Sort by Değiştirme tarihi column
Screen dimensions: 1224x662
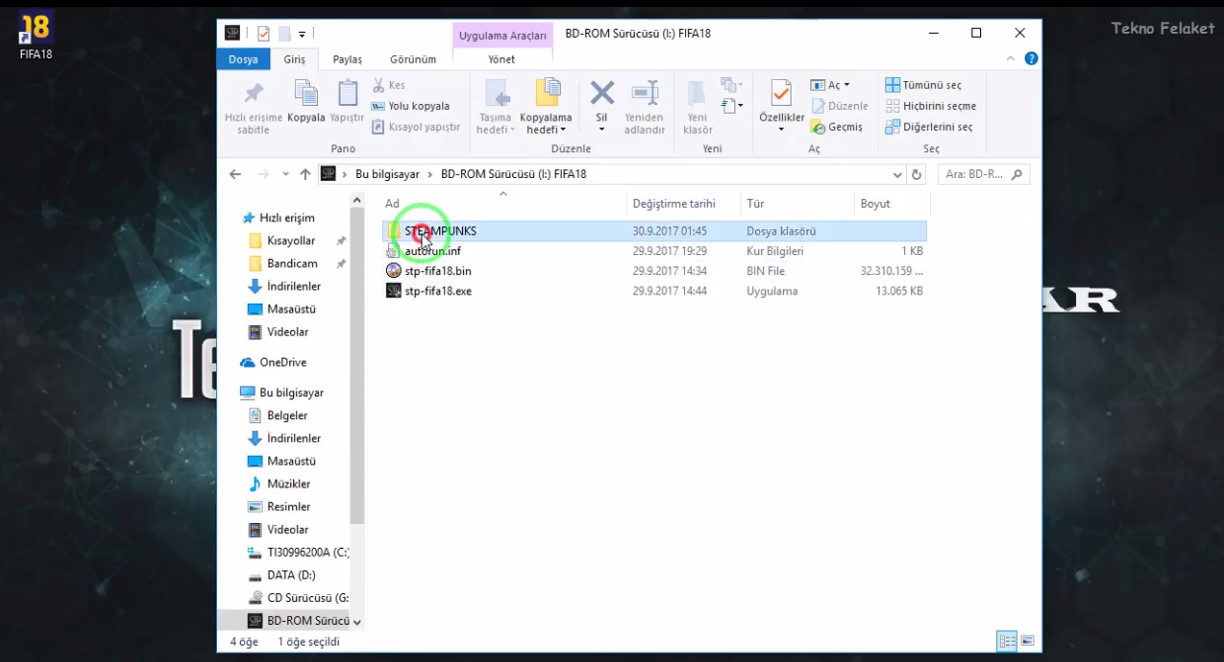683,204
